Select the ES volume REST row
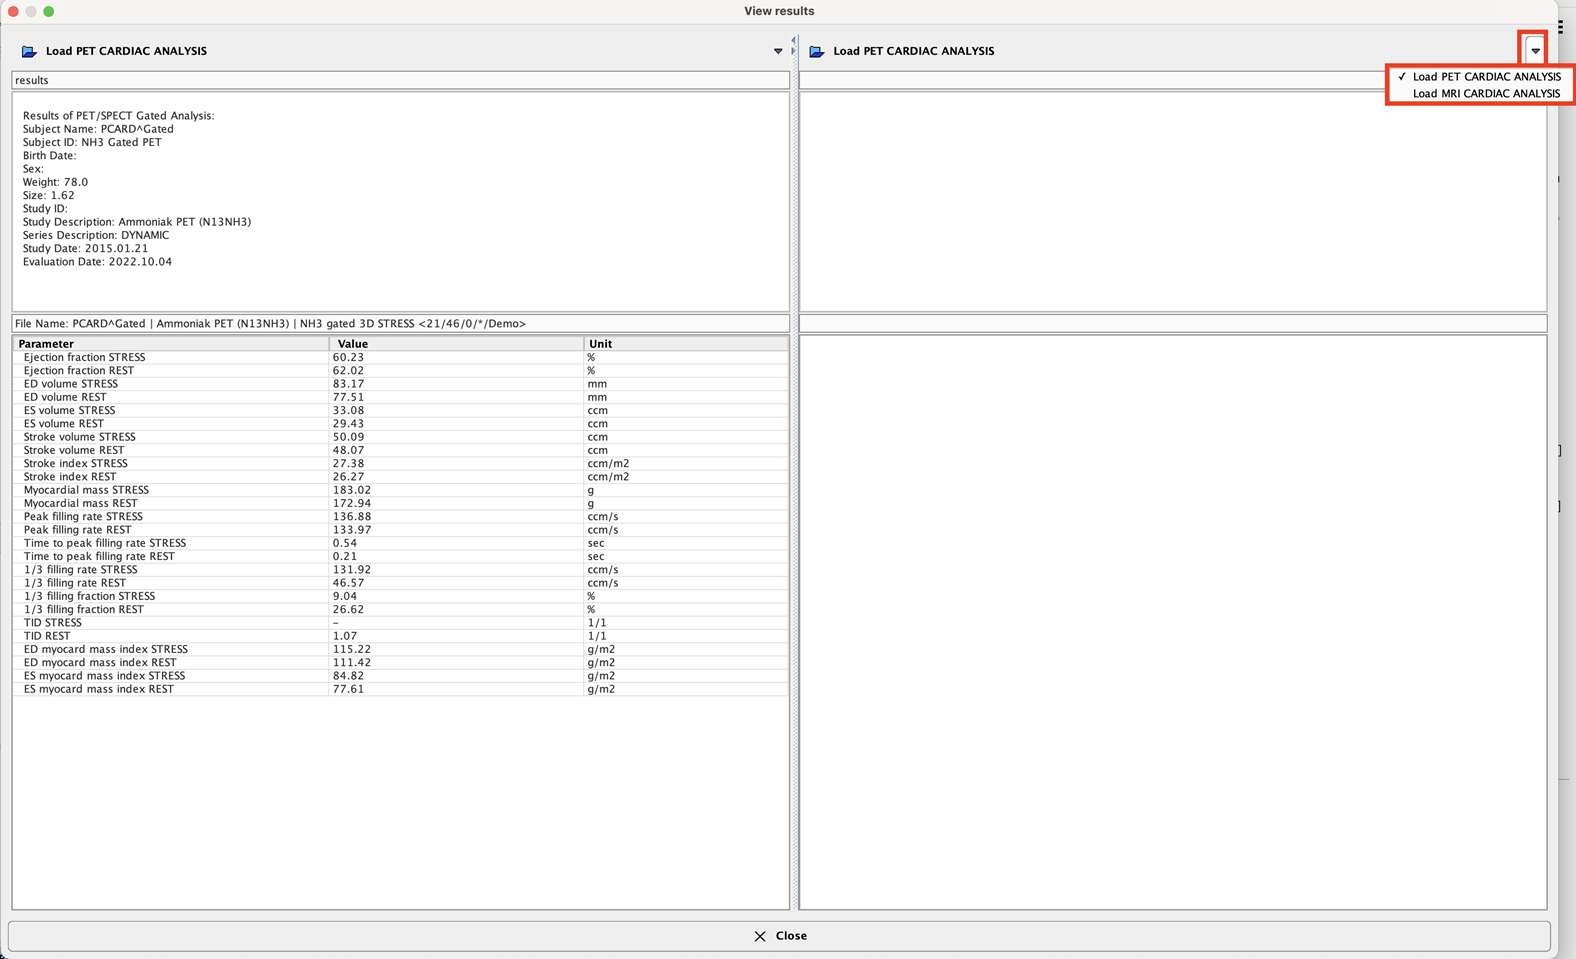 pyautogui.click(x=400, y=423)
